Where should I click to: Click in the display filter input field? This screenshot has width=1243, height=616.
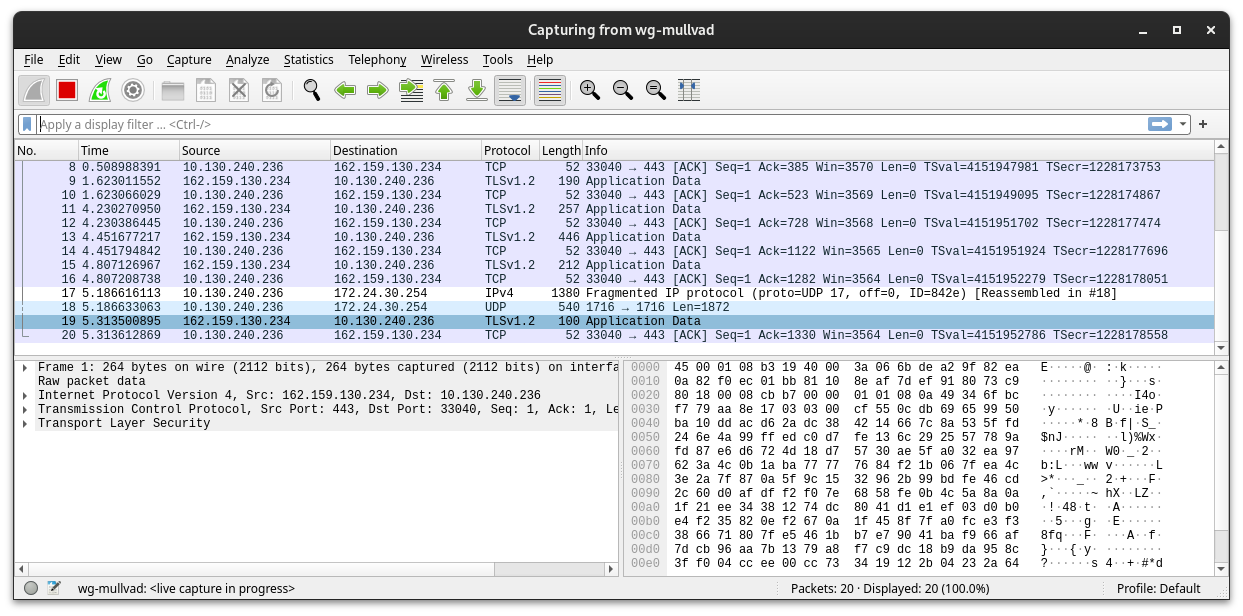[592, 124]
